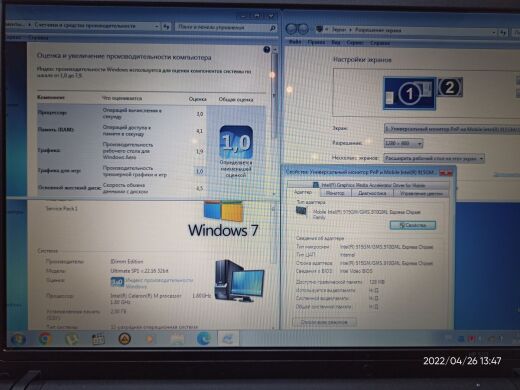Open the Экран monitor selection dropdown
Image resolution: width=520 pixels, height=390 pixels.
pos(452,129)
